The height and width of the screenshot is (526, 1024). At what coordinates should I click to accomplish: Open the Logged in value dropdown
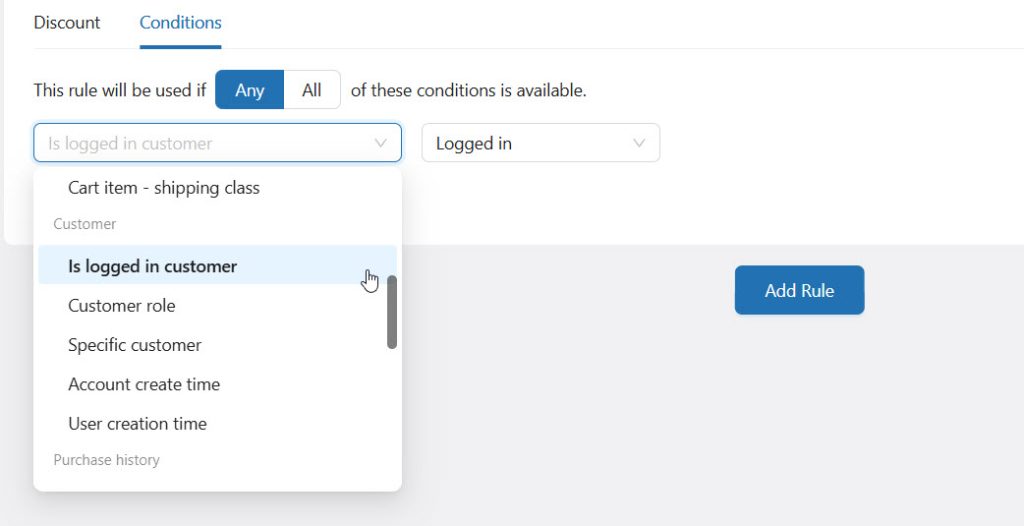pos(530,143)
